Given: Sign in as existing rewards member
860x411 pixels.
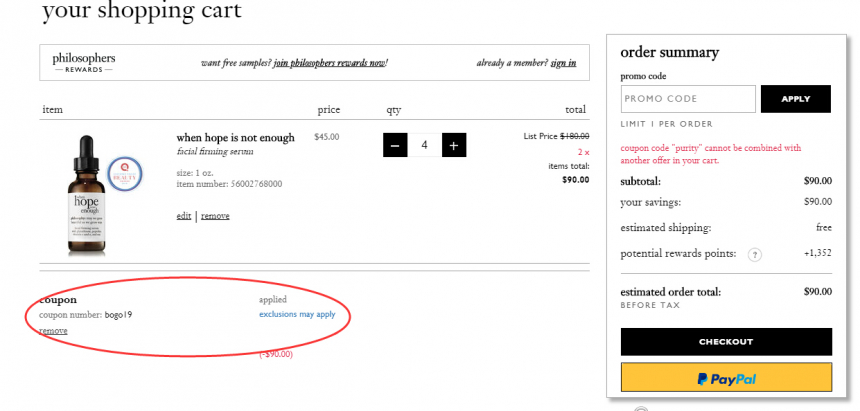Looking at the screenshot, I should click(x=563, y=63).
